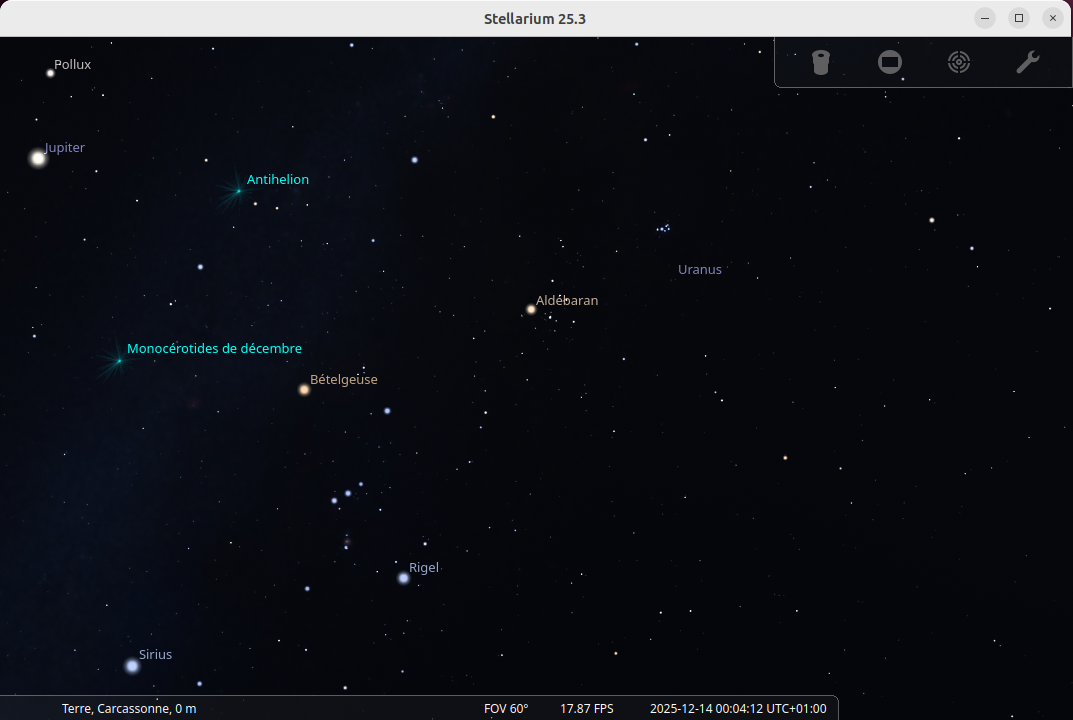This screenshot has height=720, width=1073.
Task: Select the star Bételgeuse
Action: pos(303,389)
